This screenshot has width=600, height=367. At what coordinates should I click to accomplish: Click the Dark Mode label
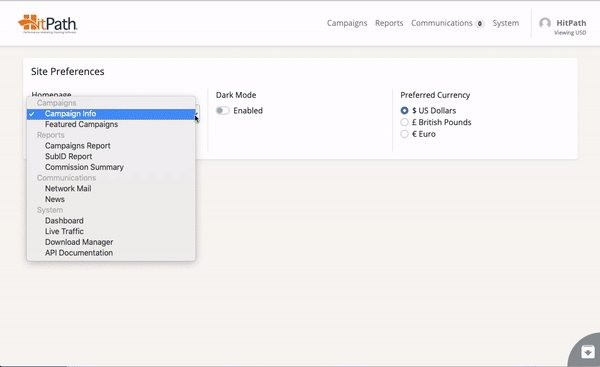[236, 95]
